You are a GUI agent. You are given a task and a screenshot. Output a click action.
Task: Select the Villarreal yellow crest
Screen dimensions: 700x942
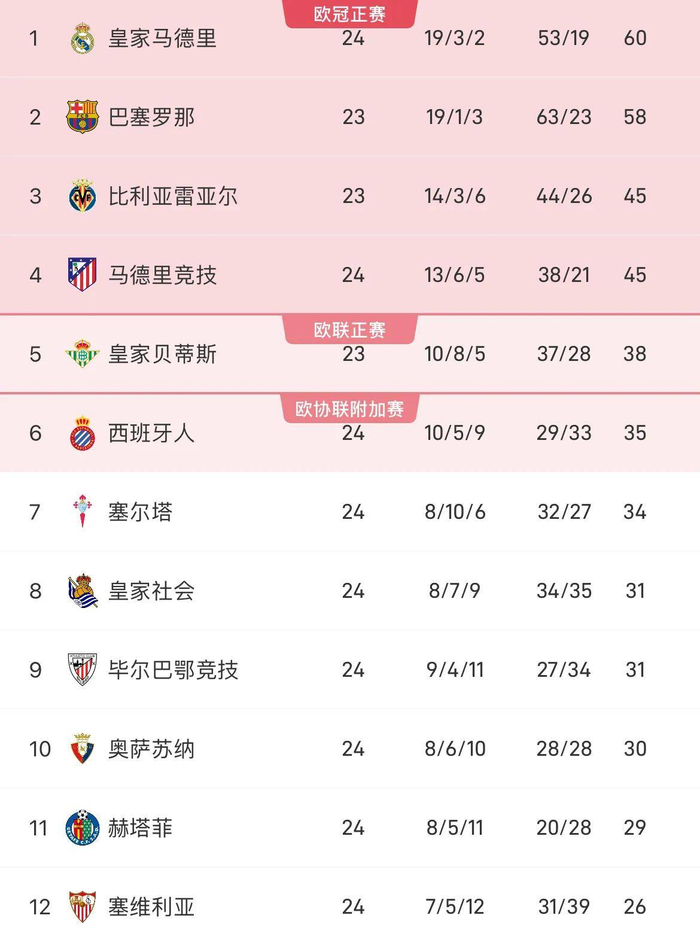tap(83, 196)
